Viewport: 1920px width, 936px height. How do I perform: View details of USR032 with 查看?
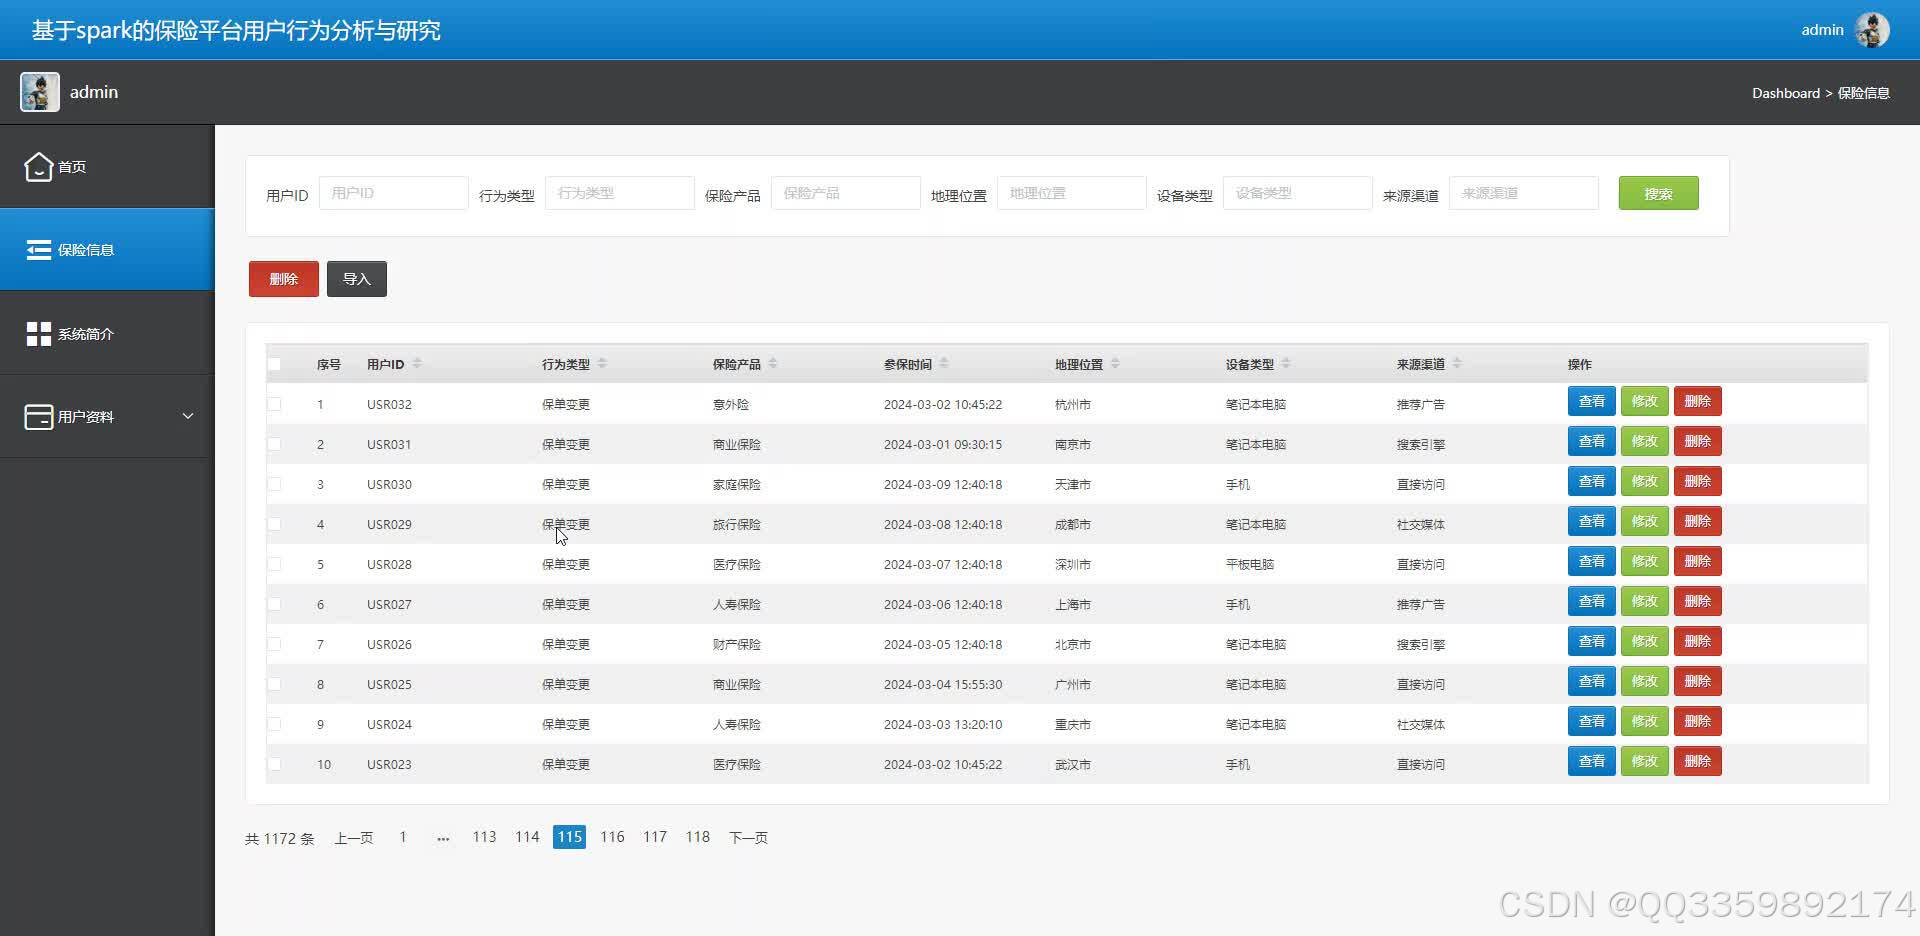point(1591,401)
